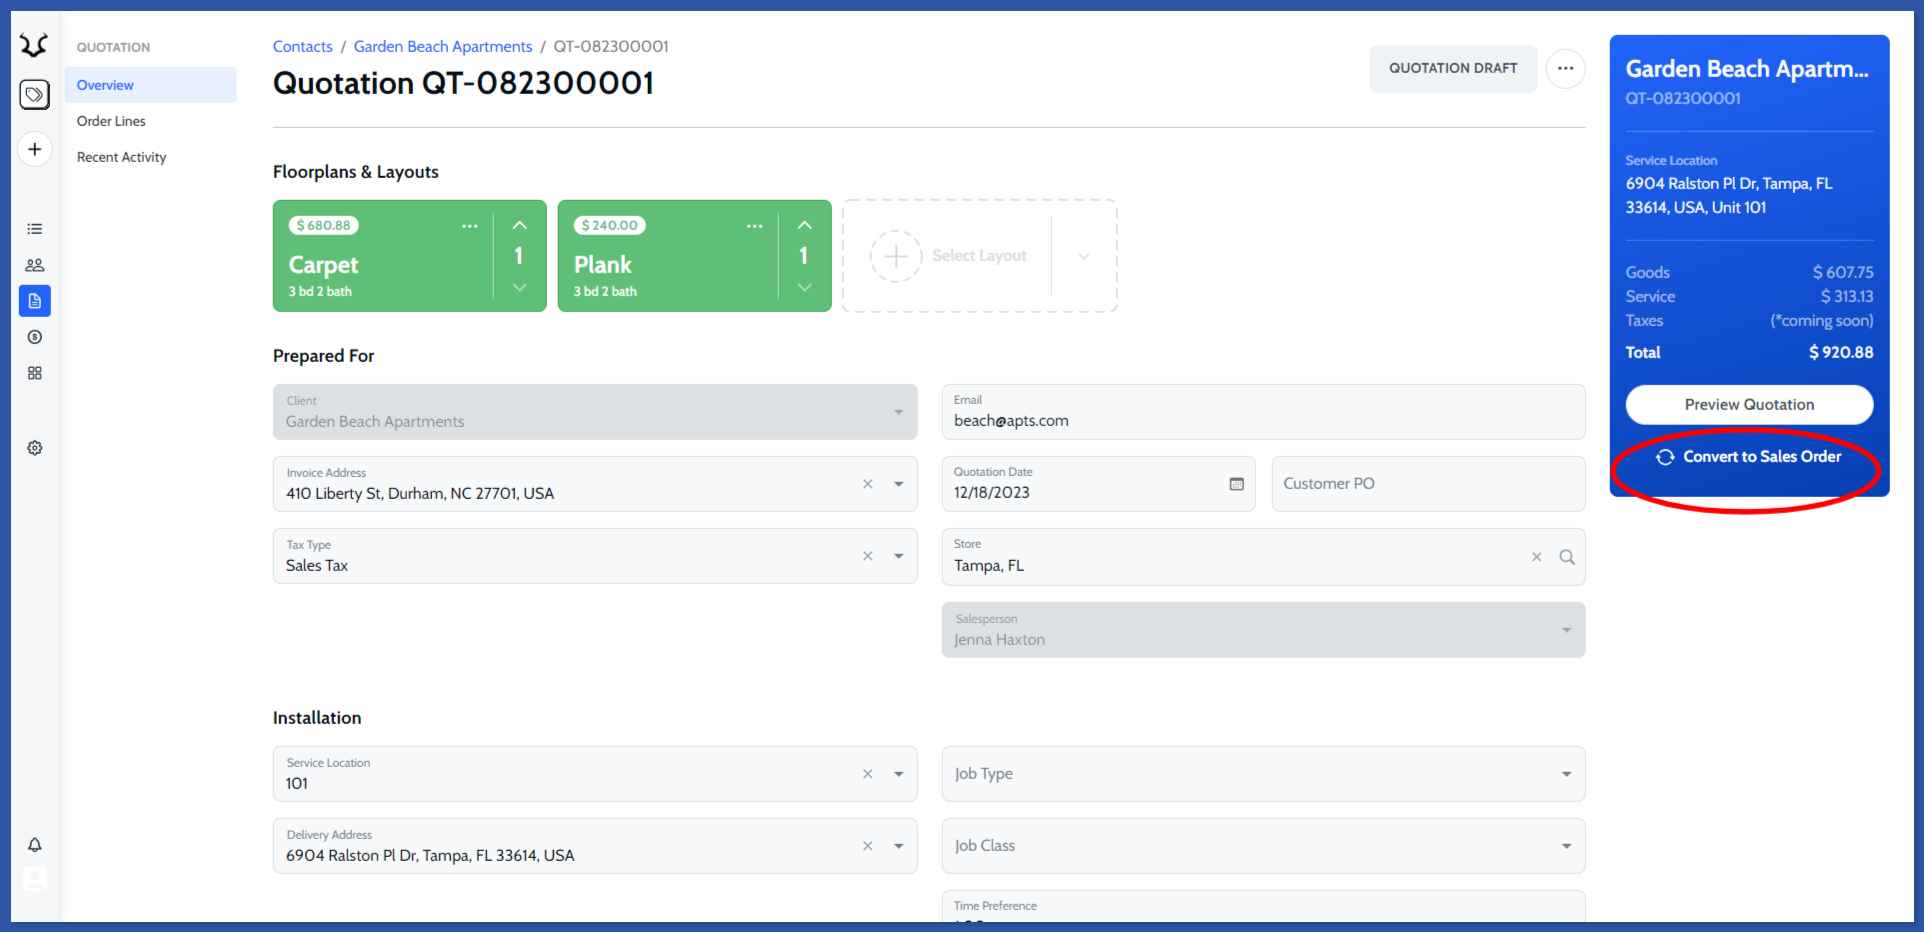Click the Customer PO input field
Screen dimensions: 1924x932
pyautogui.click(x=1428, y=484)
